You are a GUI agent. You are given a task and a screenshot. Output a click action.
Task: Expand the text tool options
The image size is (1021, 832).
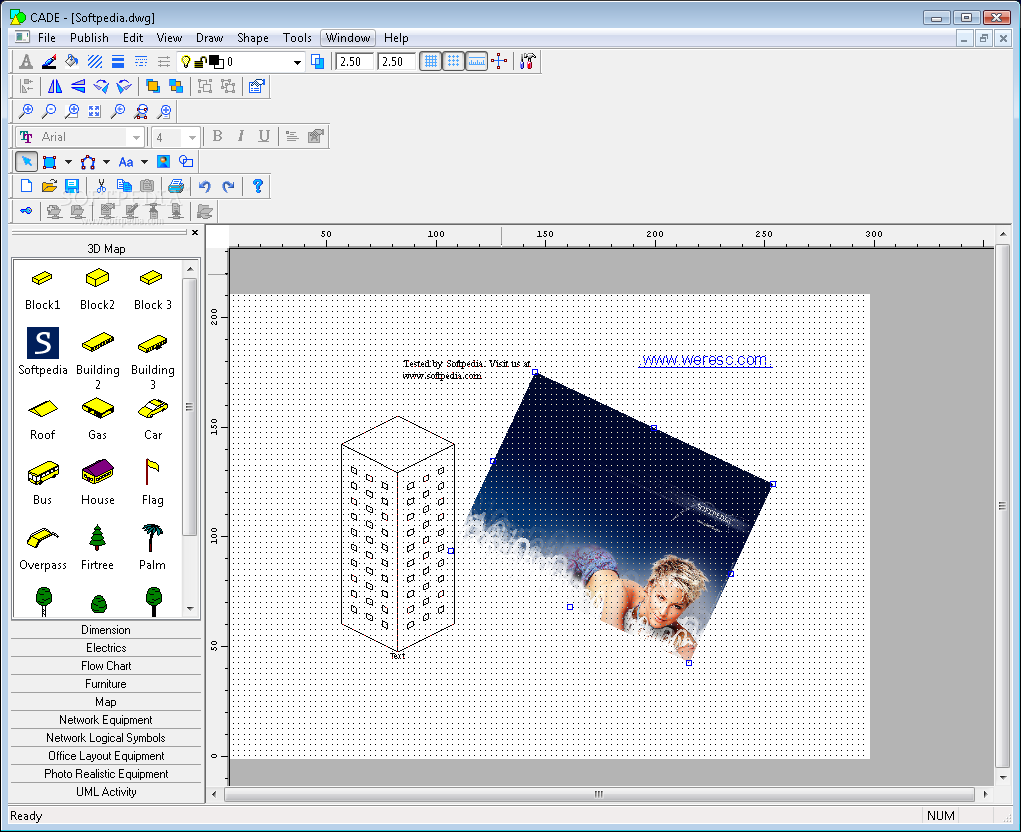click(145, 161)
